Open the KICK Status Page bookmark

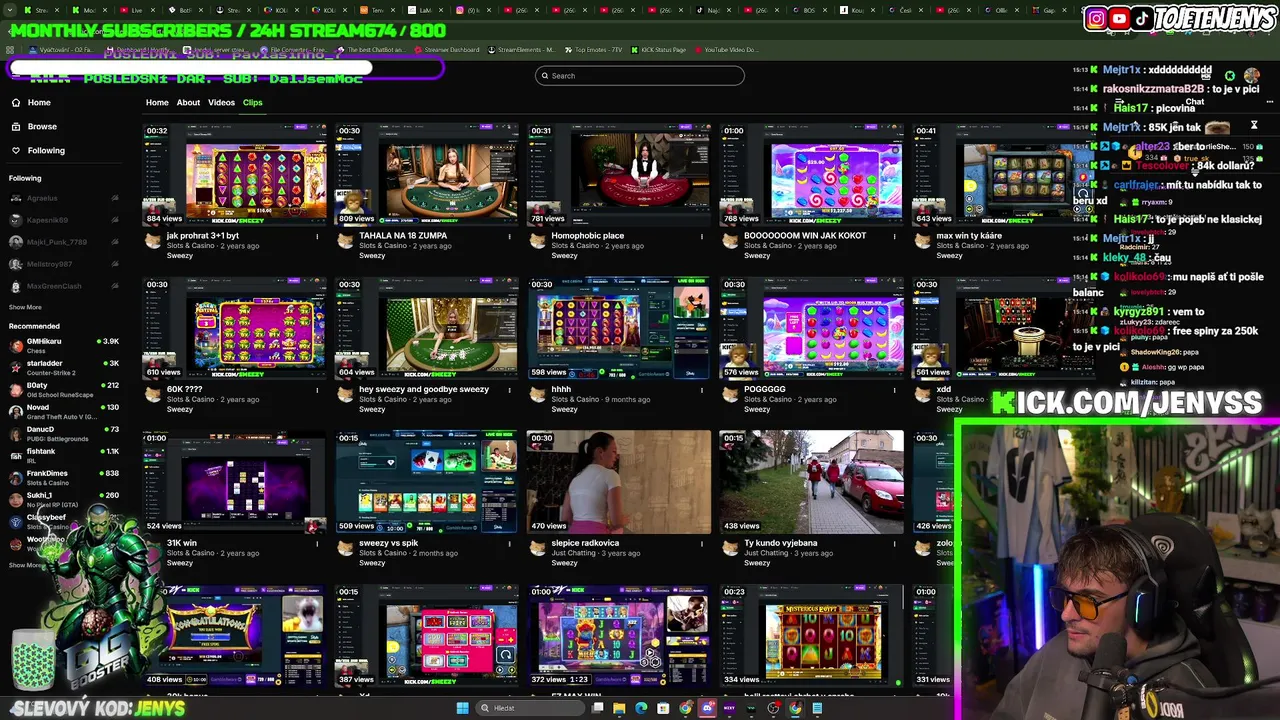(x=658, y=50)
